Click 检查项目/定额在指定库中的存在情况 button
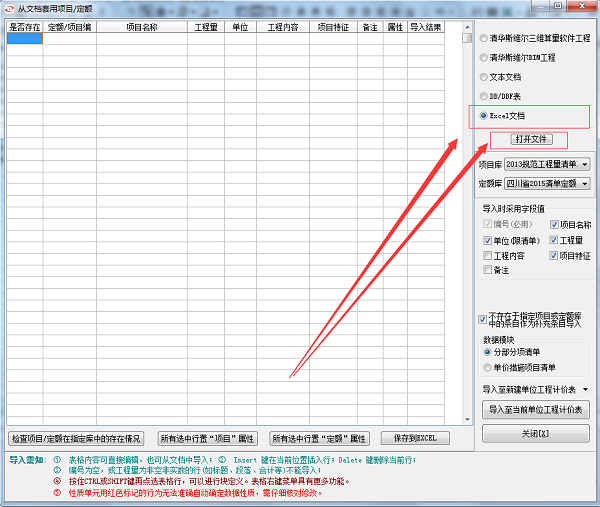This screenshot has width=600, height=507. [x=76, y=439]
